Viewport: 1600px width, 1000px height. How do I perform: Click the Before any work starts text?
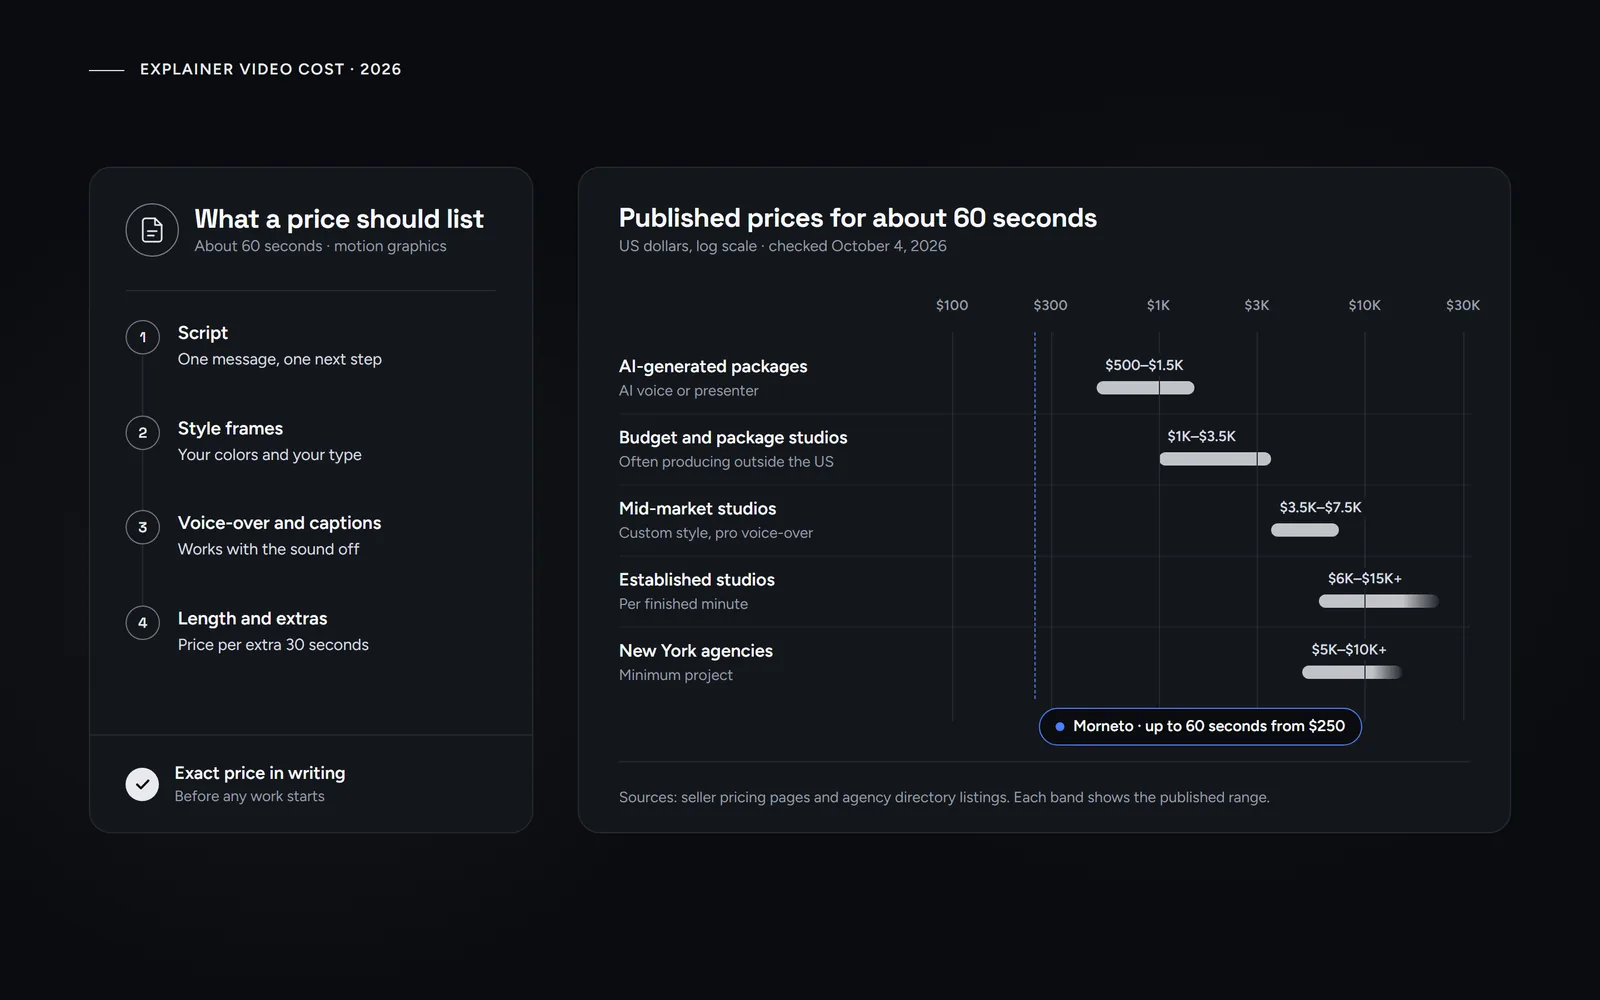click(x=250, y=796)
